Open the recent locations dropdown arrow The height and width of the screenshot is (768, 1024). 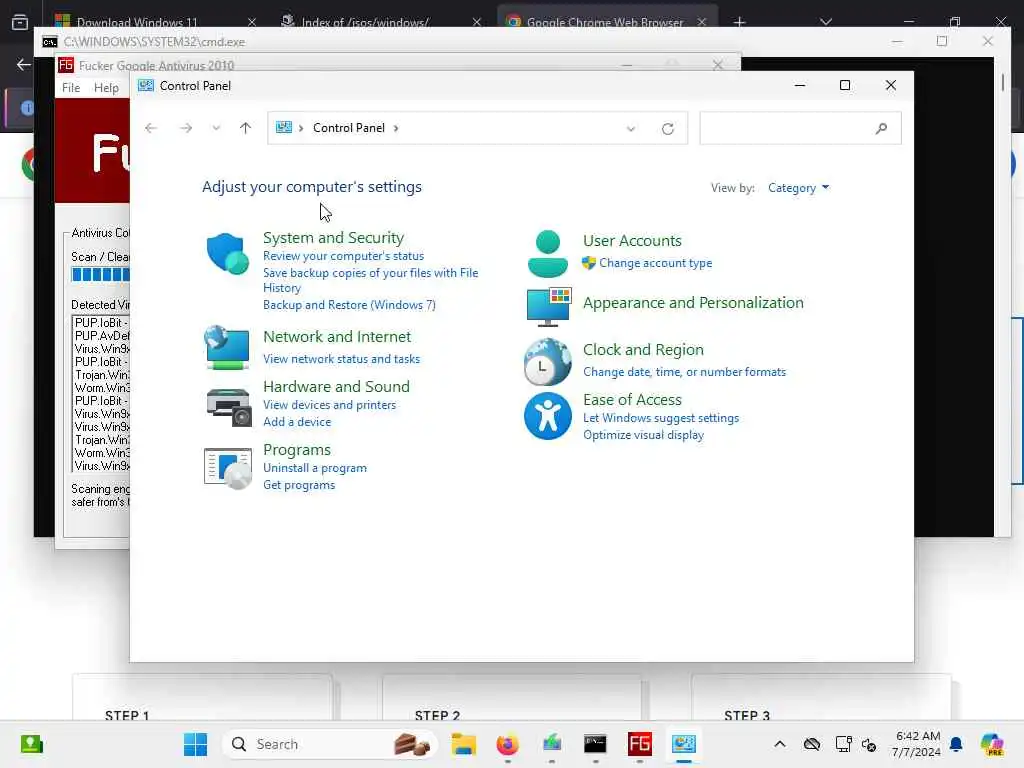pos(216,128)
